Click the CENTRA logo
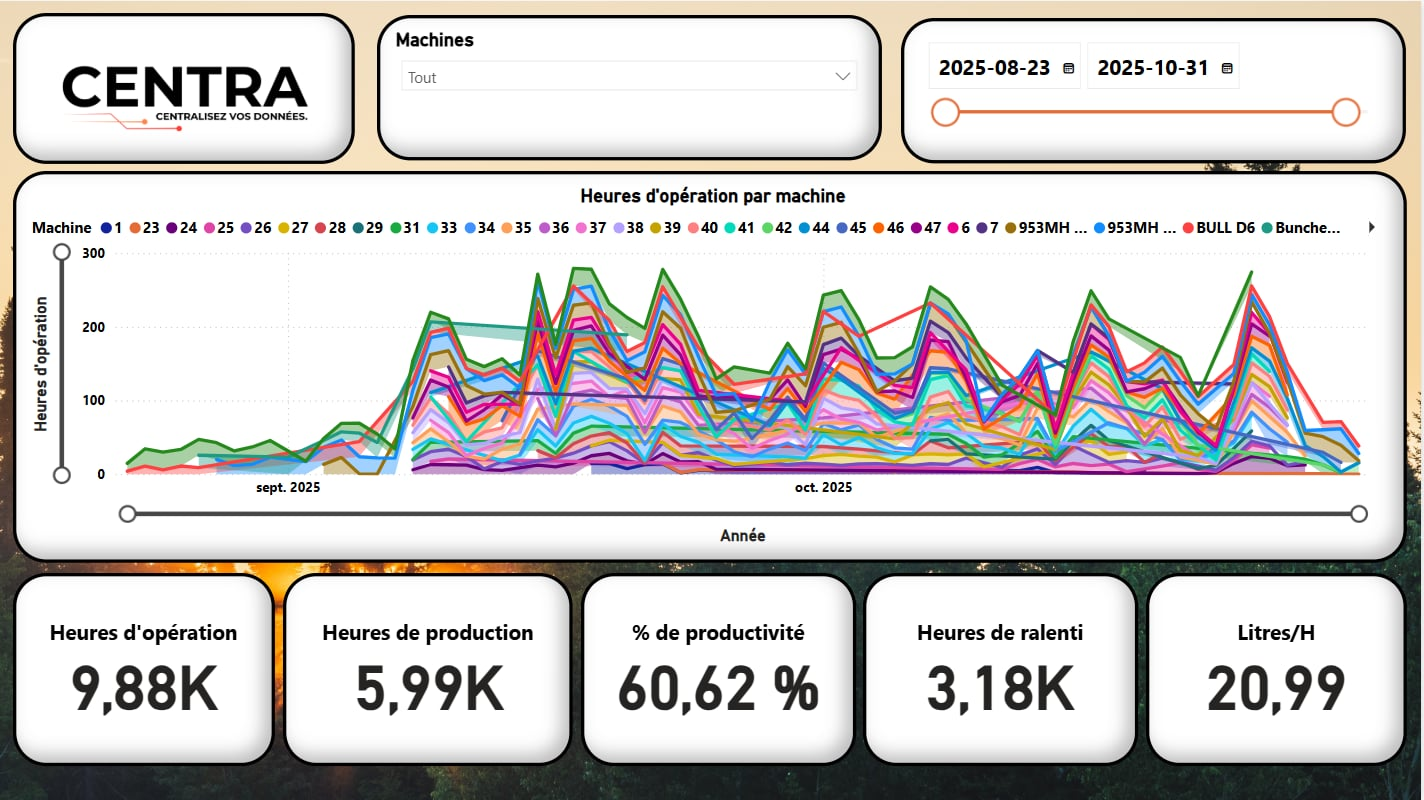The image size is (1424, 800). [184, 97]
